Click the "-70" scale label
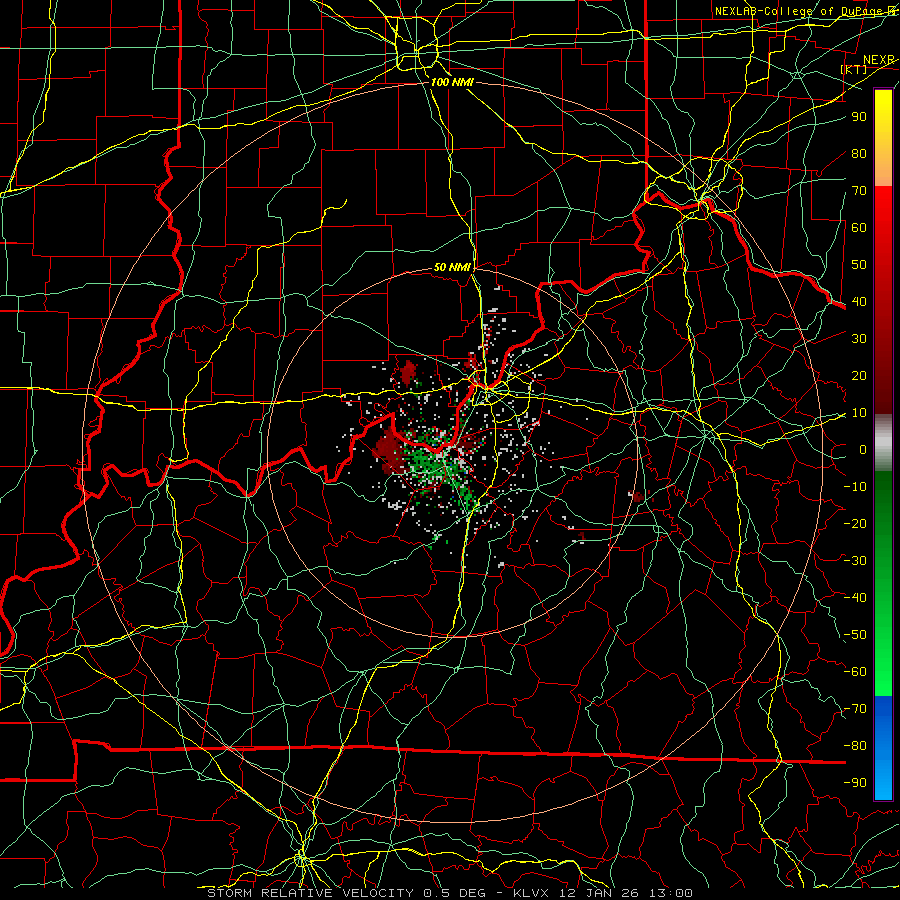This screenshot has width=900, height=900. pos(855,709)
